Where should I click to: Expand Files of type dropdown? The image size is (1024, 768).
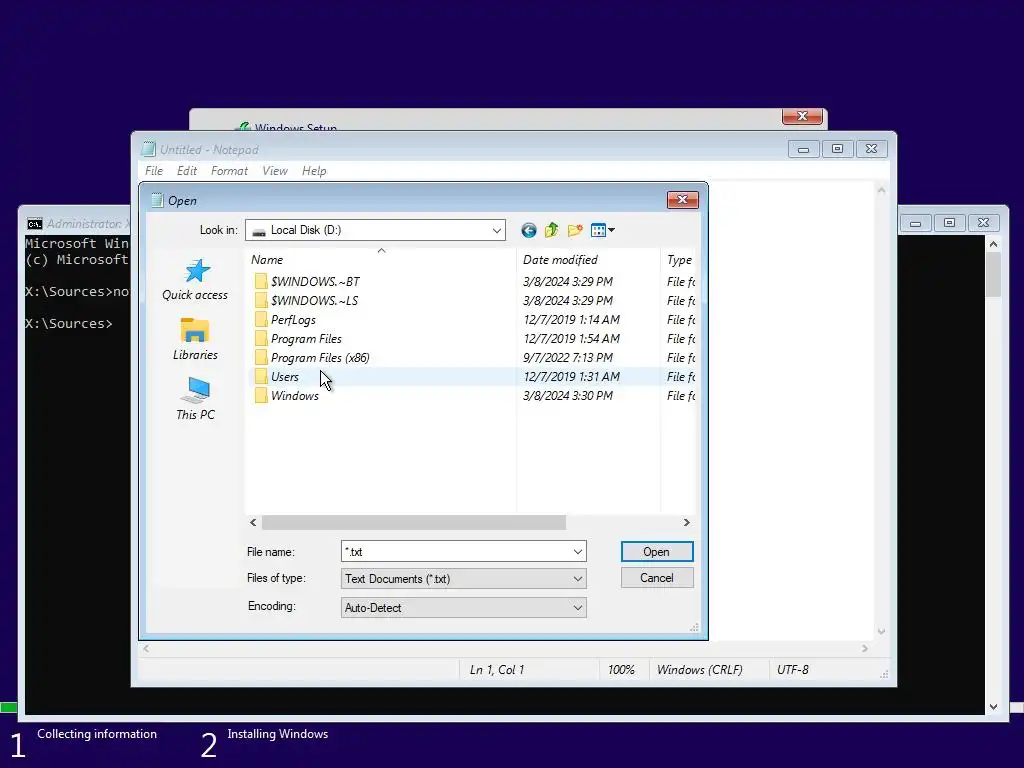tap(578, 579)
